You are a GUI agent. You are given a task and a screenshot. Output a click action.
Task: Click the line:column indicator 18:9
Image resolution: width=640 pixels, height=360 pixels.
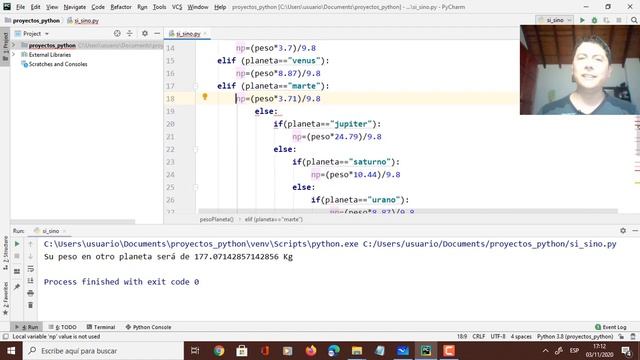(x=462, y=337)
